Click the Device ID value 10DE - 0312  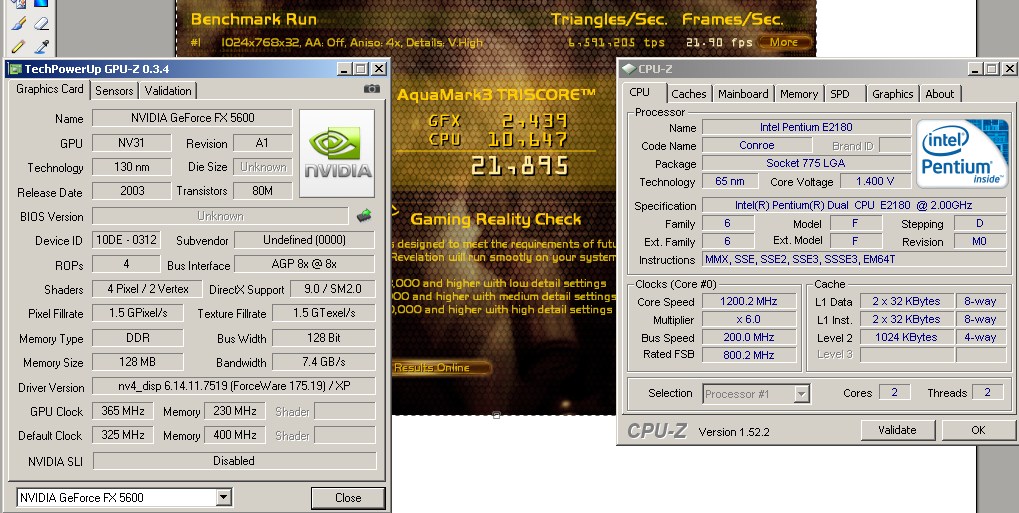(x=126, y=239)
